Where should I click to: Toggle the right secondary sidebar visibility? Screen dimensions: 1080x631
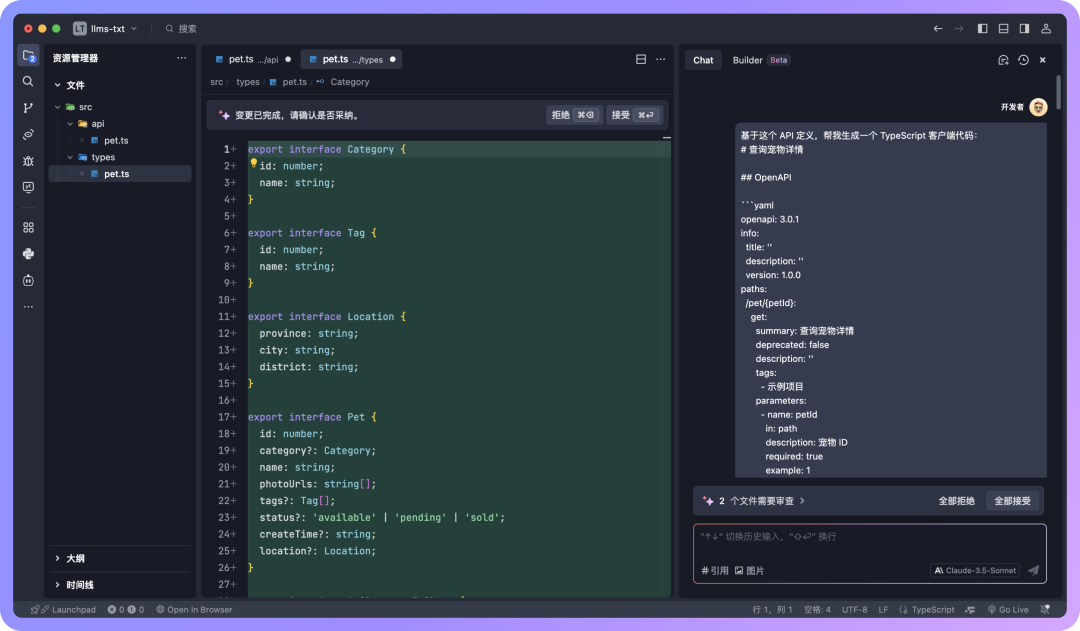tap(1024, 29)
